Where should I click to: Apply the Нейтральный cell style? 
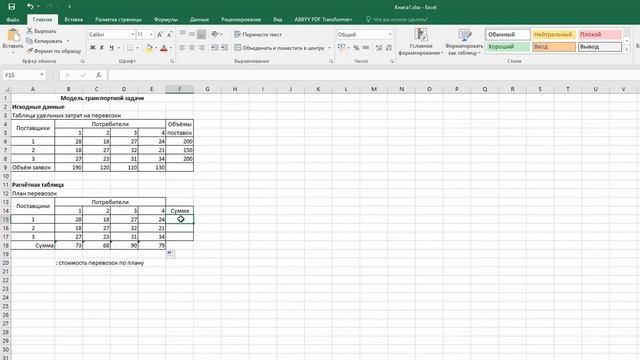[x=554, y=35]
